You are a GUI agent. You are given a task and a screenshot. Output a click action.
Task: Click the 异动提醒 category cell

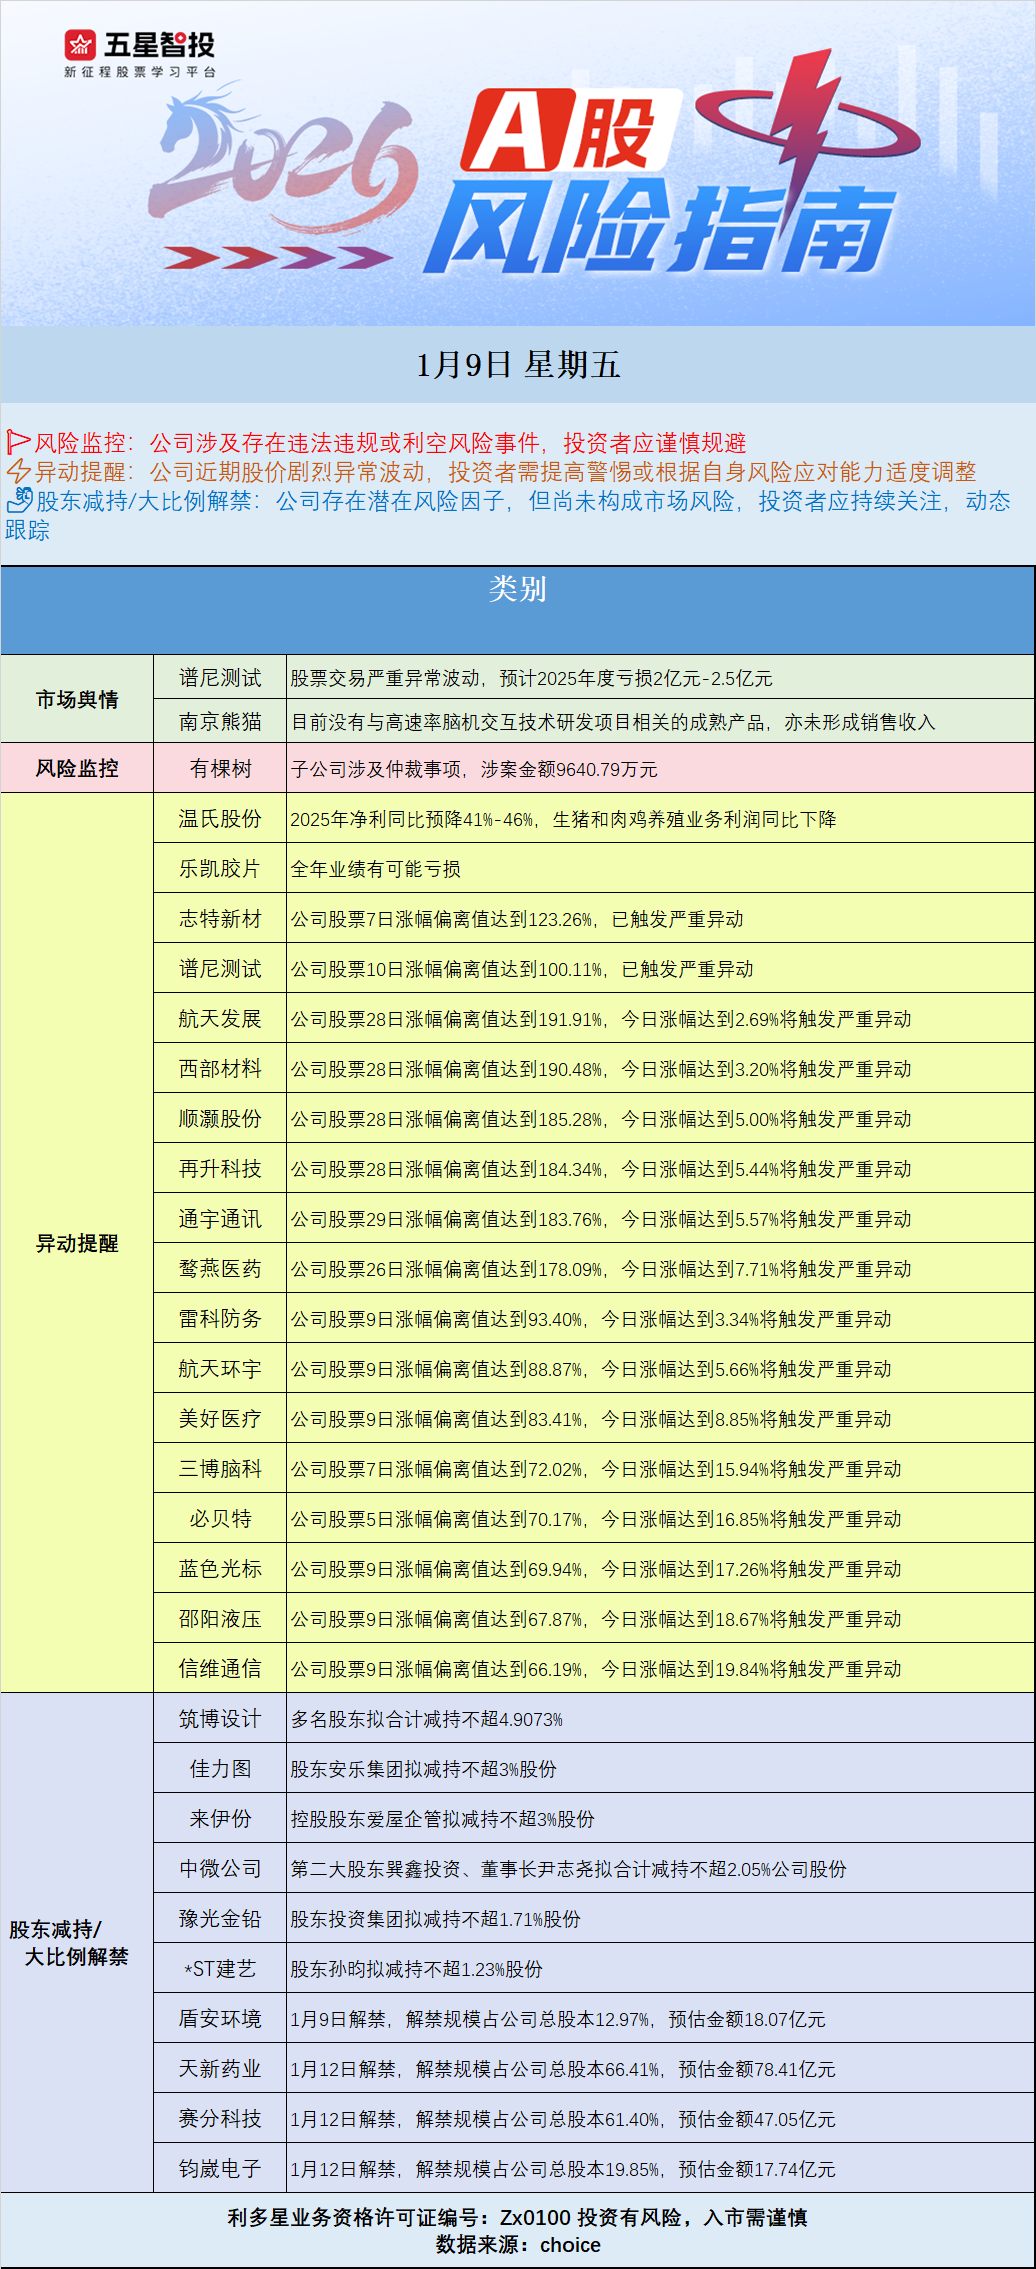[x=77, y=1243]
